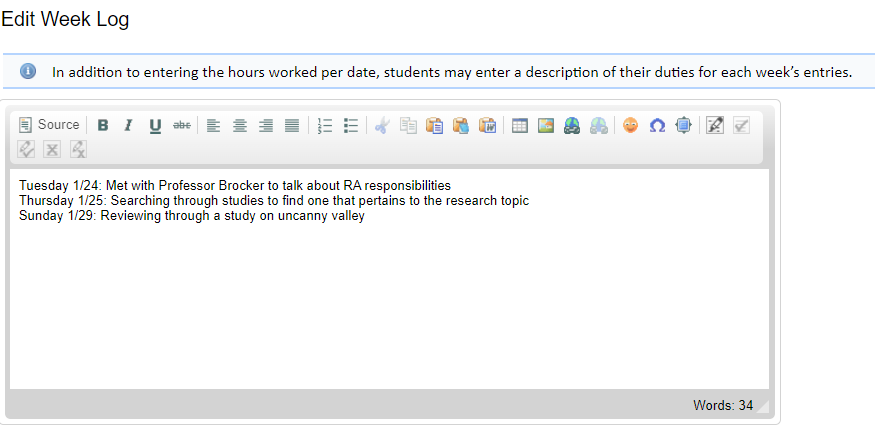Justify the text block
877x433 pixels.
point(292,125)
